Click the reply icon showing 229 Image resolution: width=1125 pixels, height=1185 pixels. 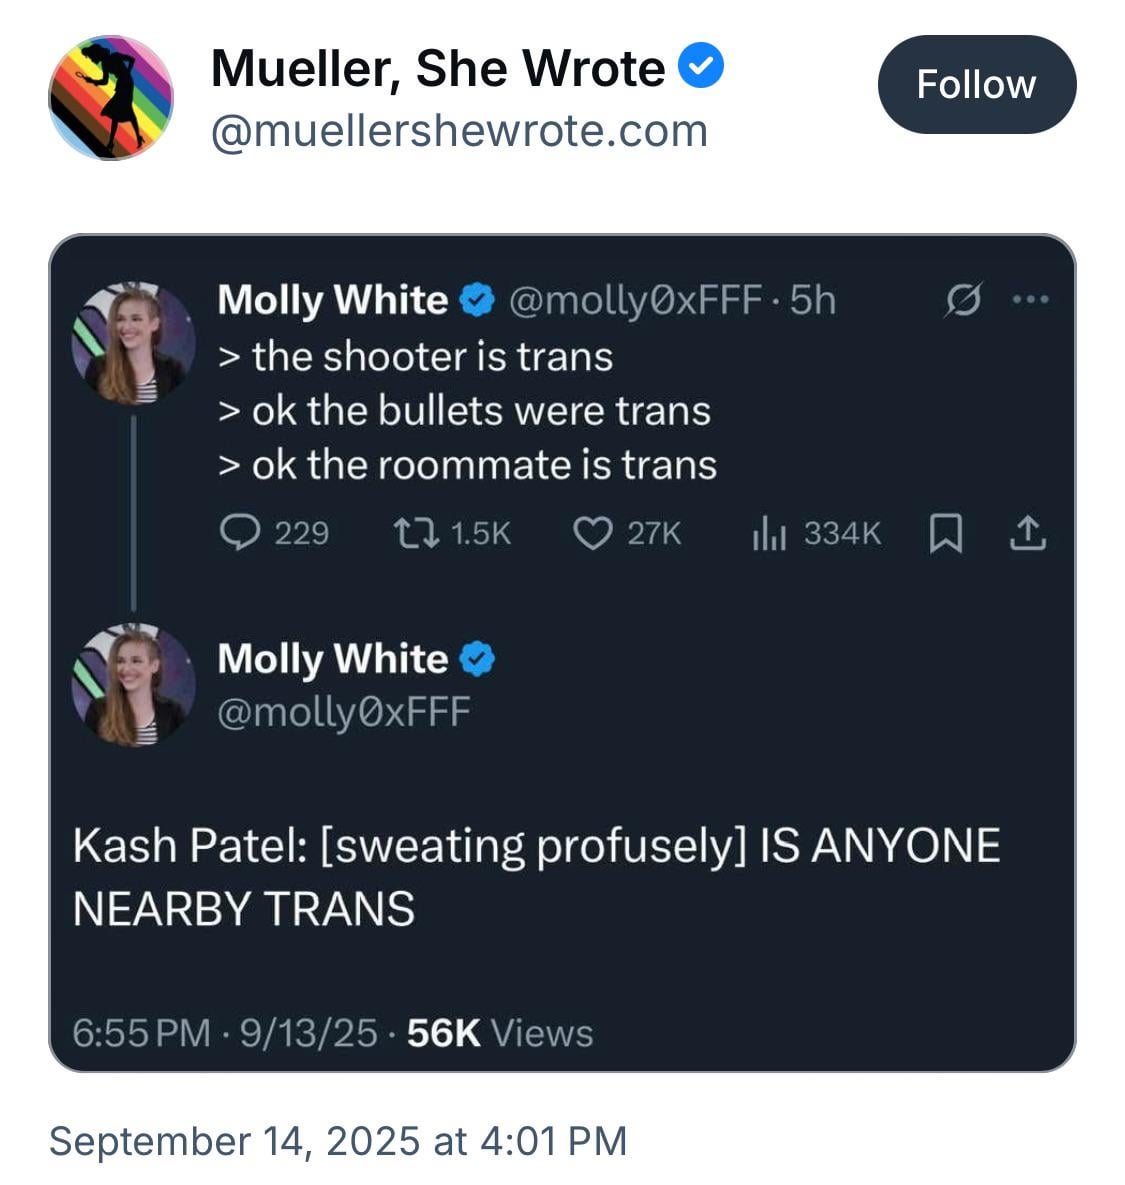tap(240, 532)
